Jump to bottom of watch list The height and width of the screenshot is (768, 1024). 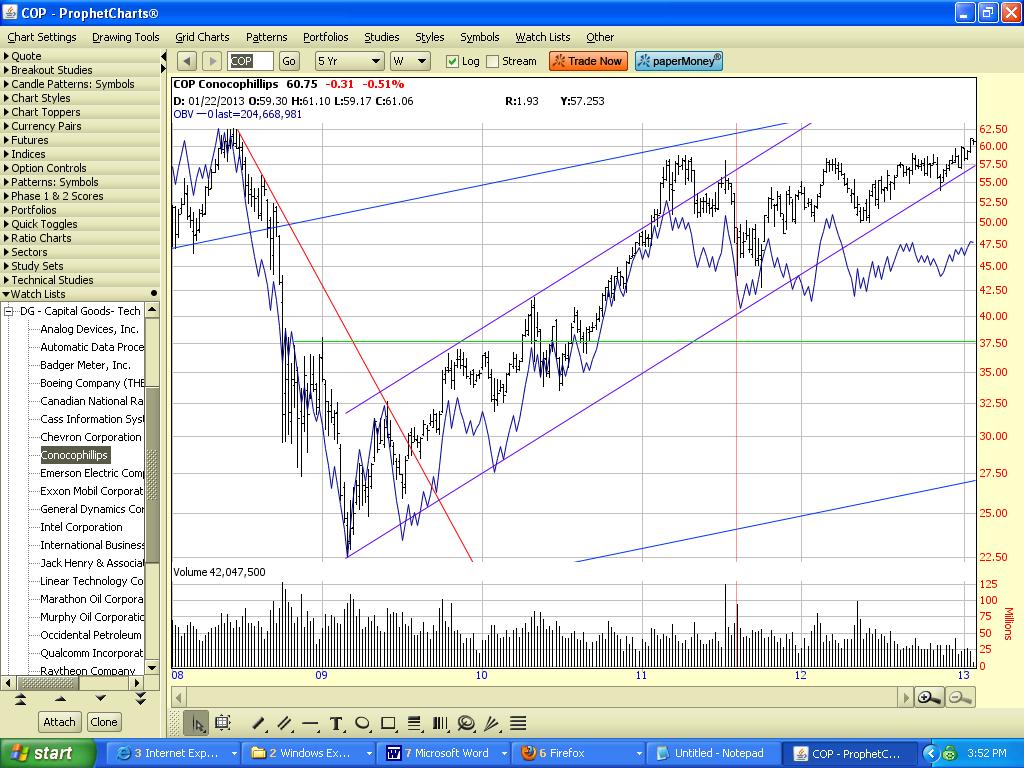click(x=140, y=699)
